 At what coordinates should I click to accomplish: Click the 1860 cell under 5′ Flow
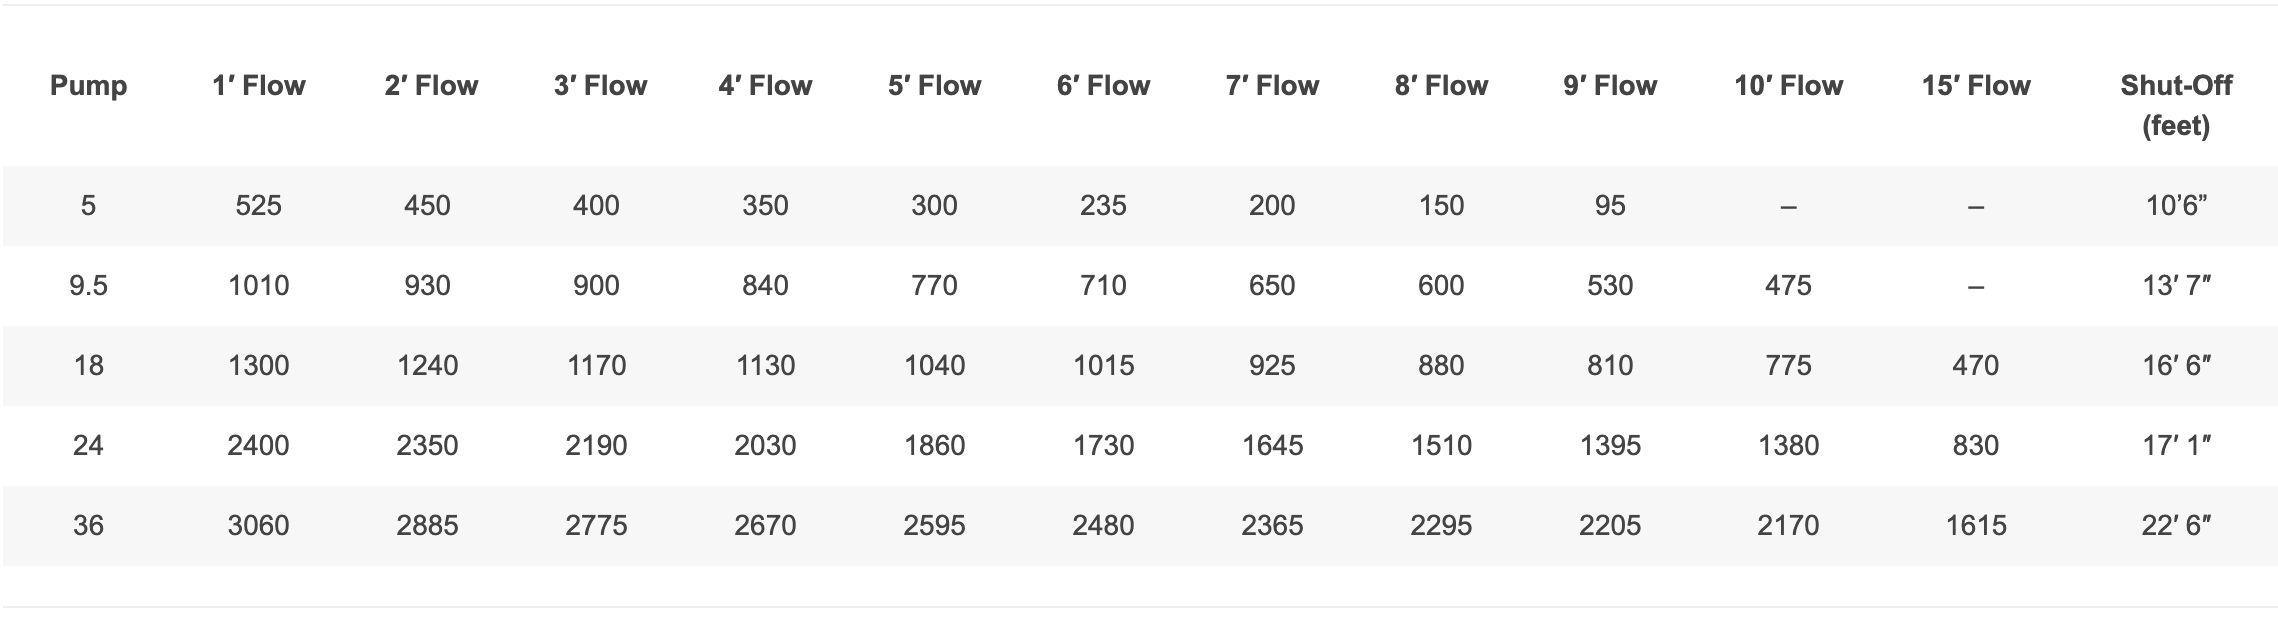(x=934, y=446)
